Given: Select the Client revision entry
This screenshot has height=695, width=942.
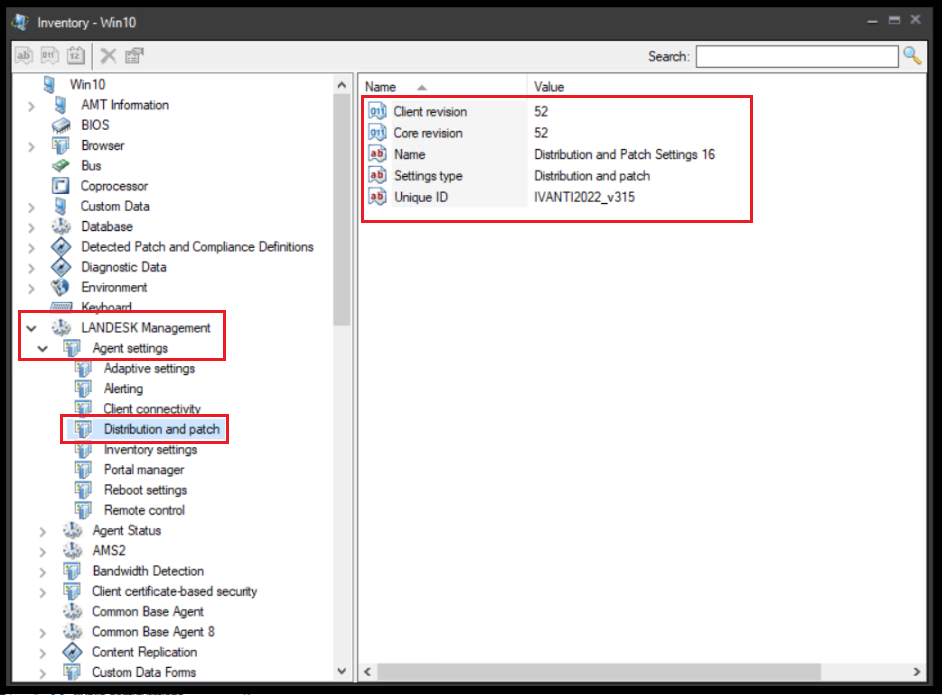Looking at the screenshot, I should 432,111.
